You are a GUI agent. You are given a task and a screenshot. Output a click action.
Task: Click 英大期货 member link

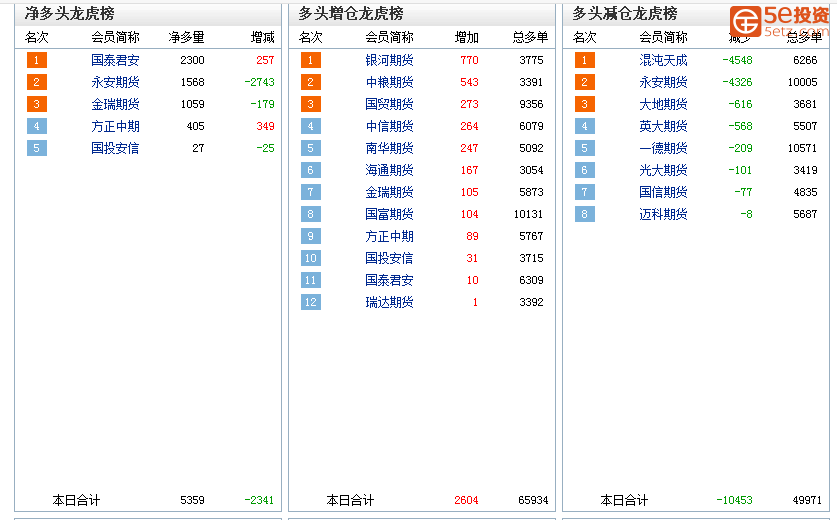pyautogui.click(x=664, y=127)
